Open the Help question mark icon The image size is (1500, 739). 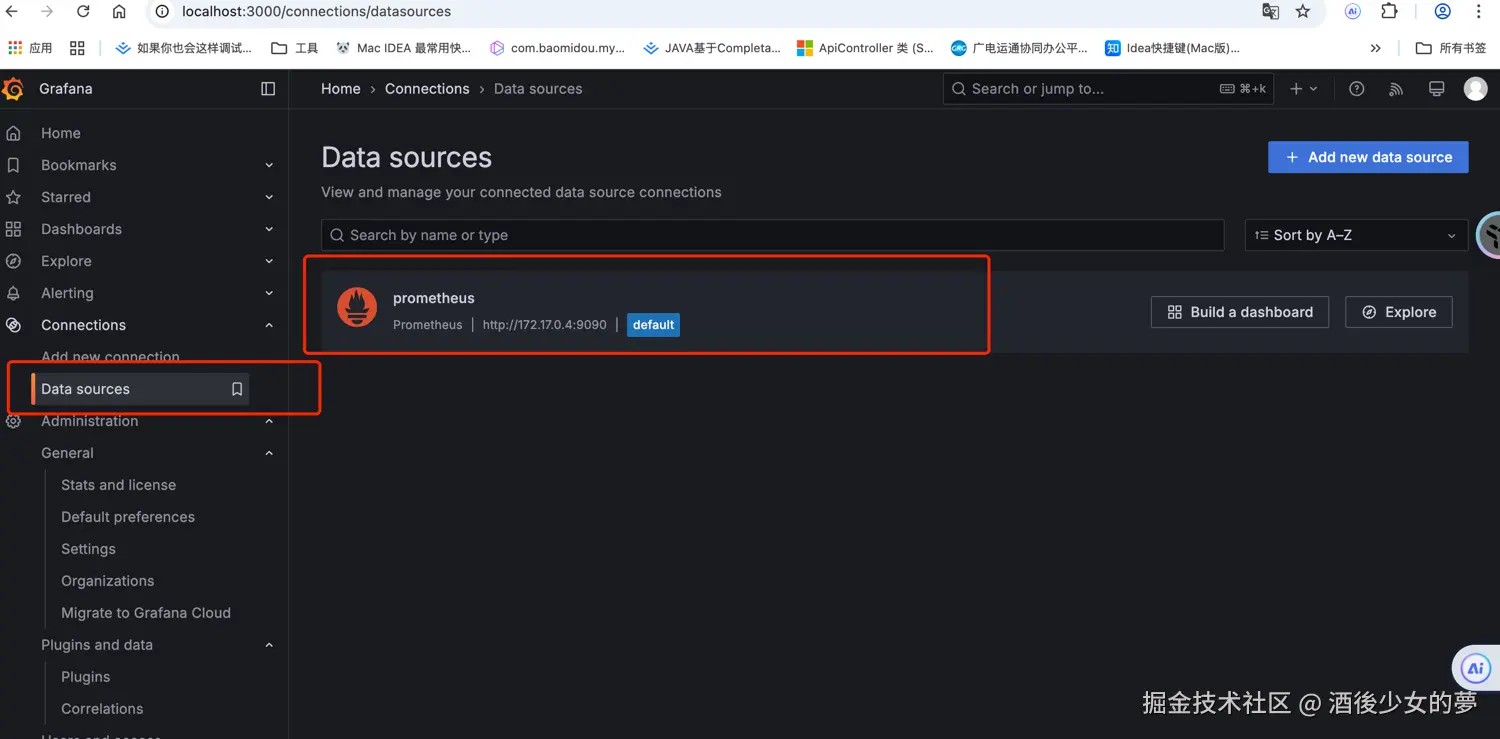coord(1357,89)
